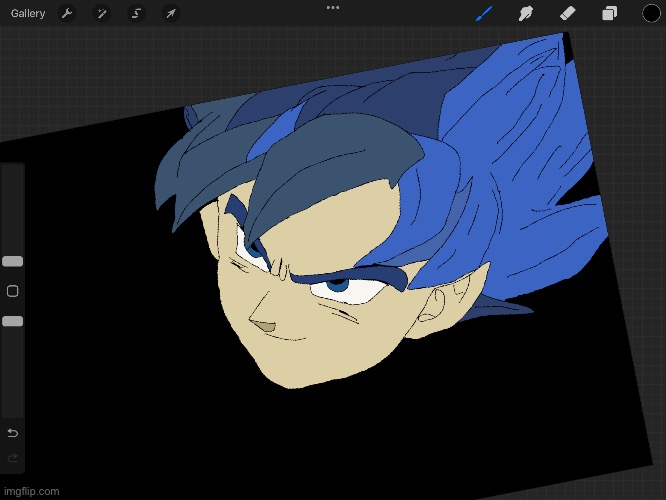Open the Actions wrench menu

point(67,14)
